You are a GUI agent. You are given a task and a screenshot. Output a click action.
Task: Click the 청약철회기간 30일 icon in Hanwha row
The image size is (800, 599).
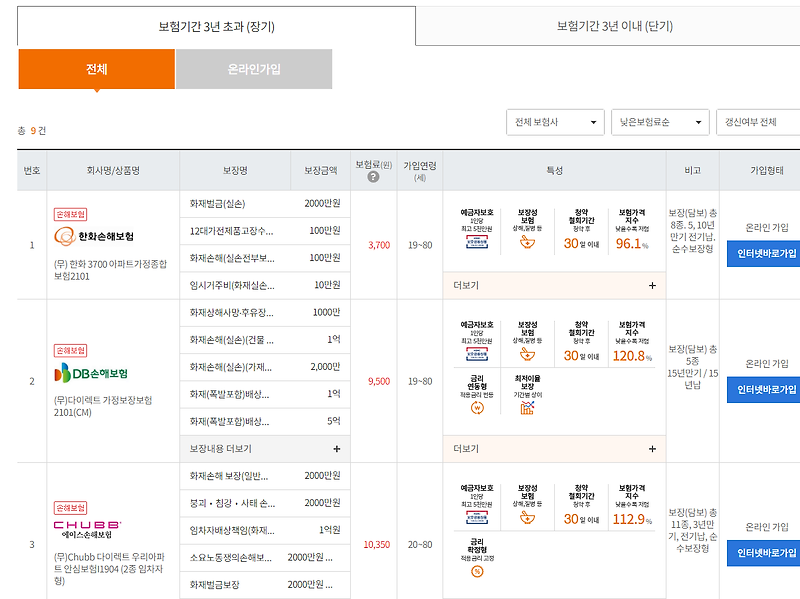pyautogui.click(x=581, y=230)
